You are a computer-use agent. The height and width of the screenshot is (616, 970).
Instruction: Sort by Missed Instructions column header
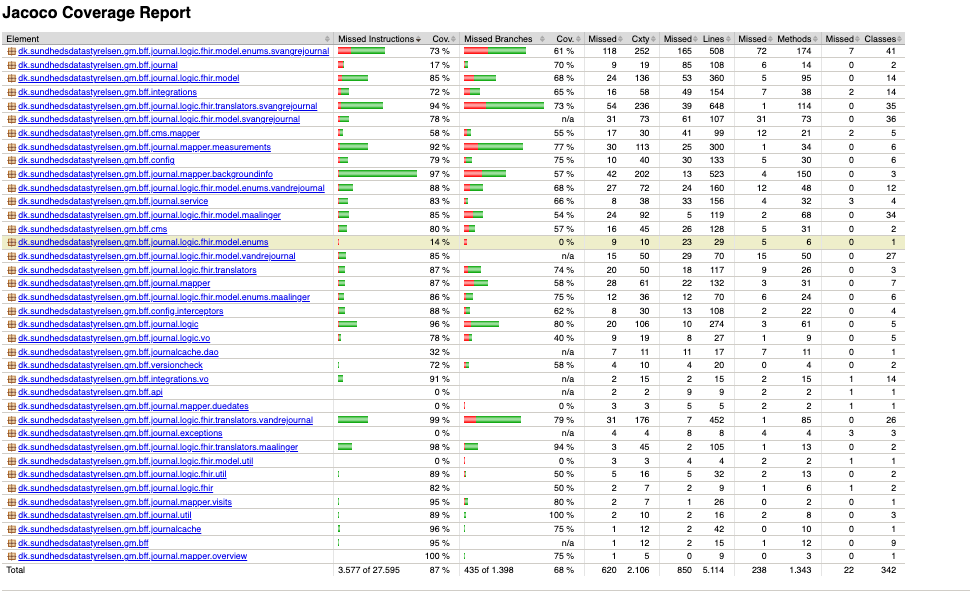tap(375, 38)
